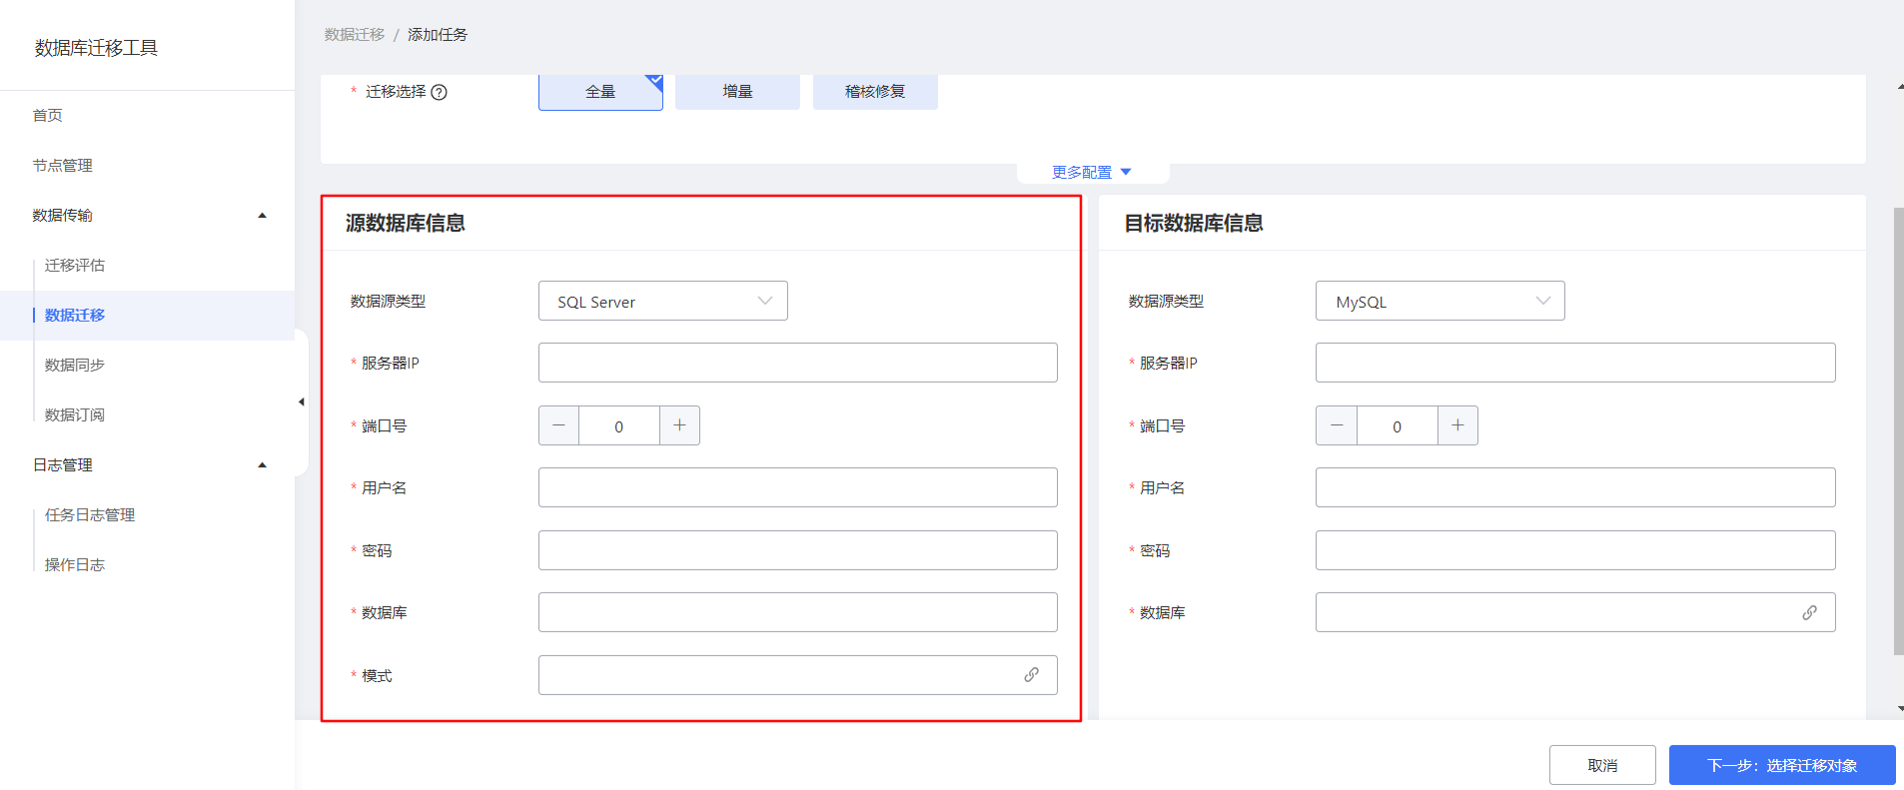This screenshot has width=1904, height=790.
Task: Click the 源数据库信息 heading
Action: pos(405,223)
